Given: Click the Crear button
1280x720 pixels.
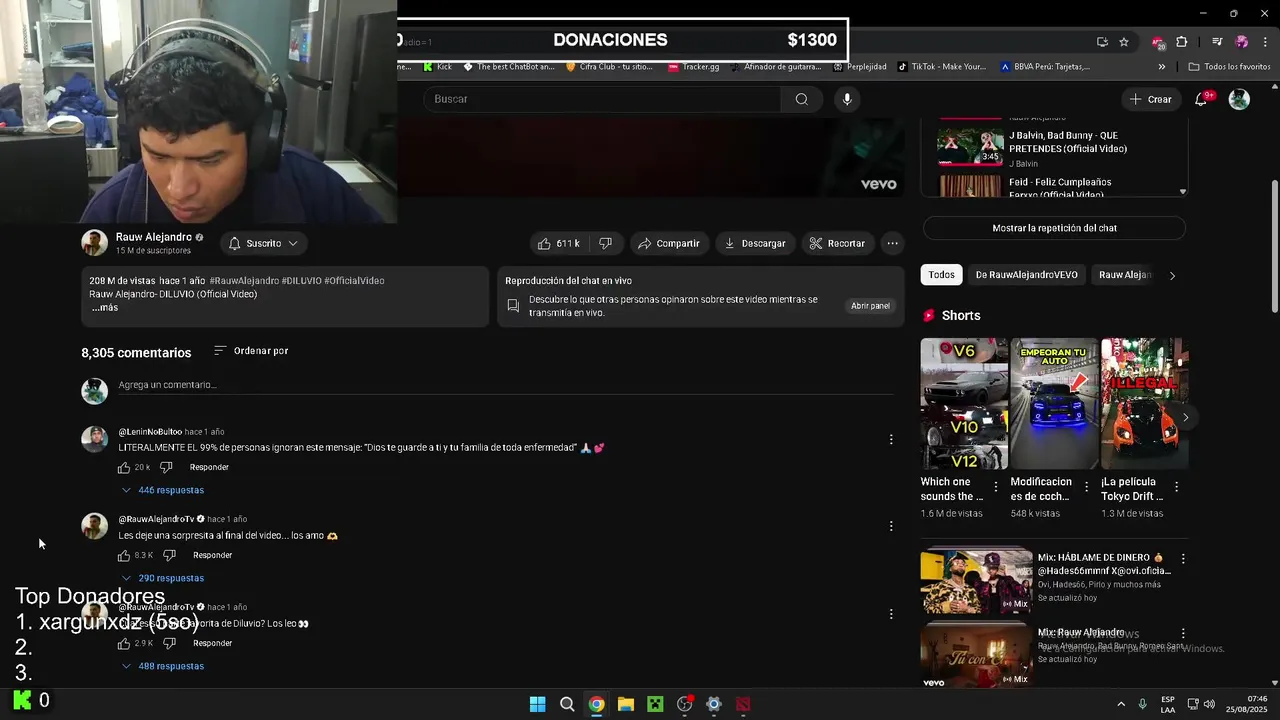Looking at the screenshot, I should click(x=1150, y=99).
